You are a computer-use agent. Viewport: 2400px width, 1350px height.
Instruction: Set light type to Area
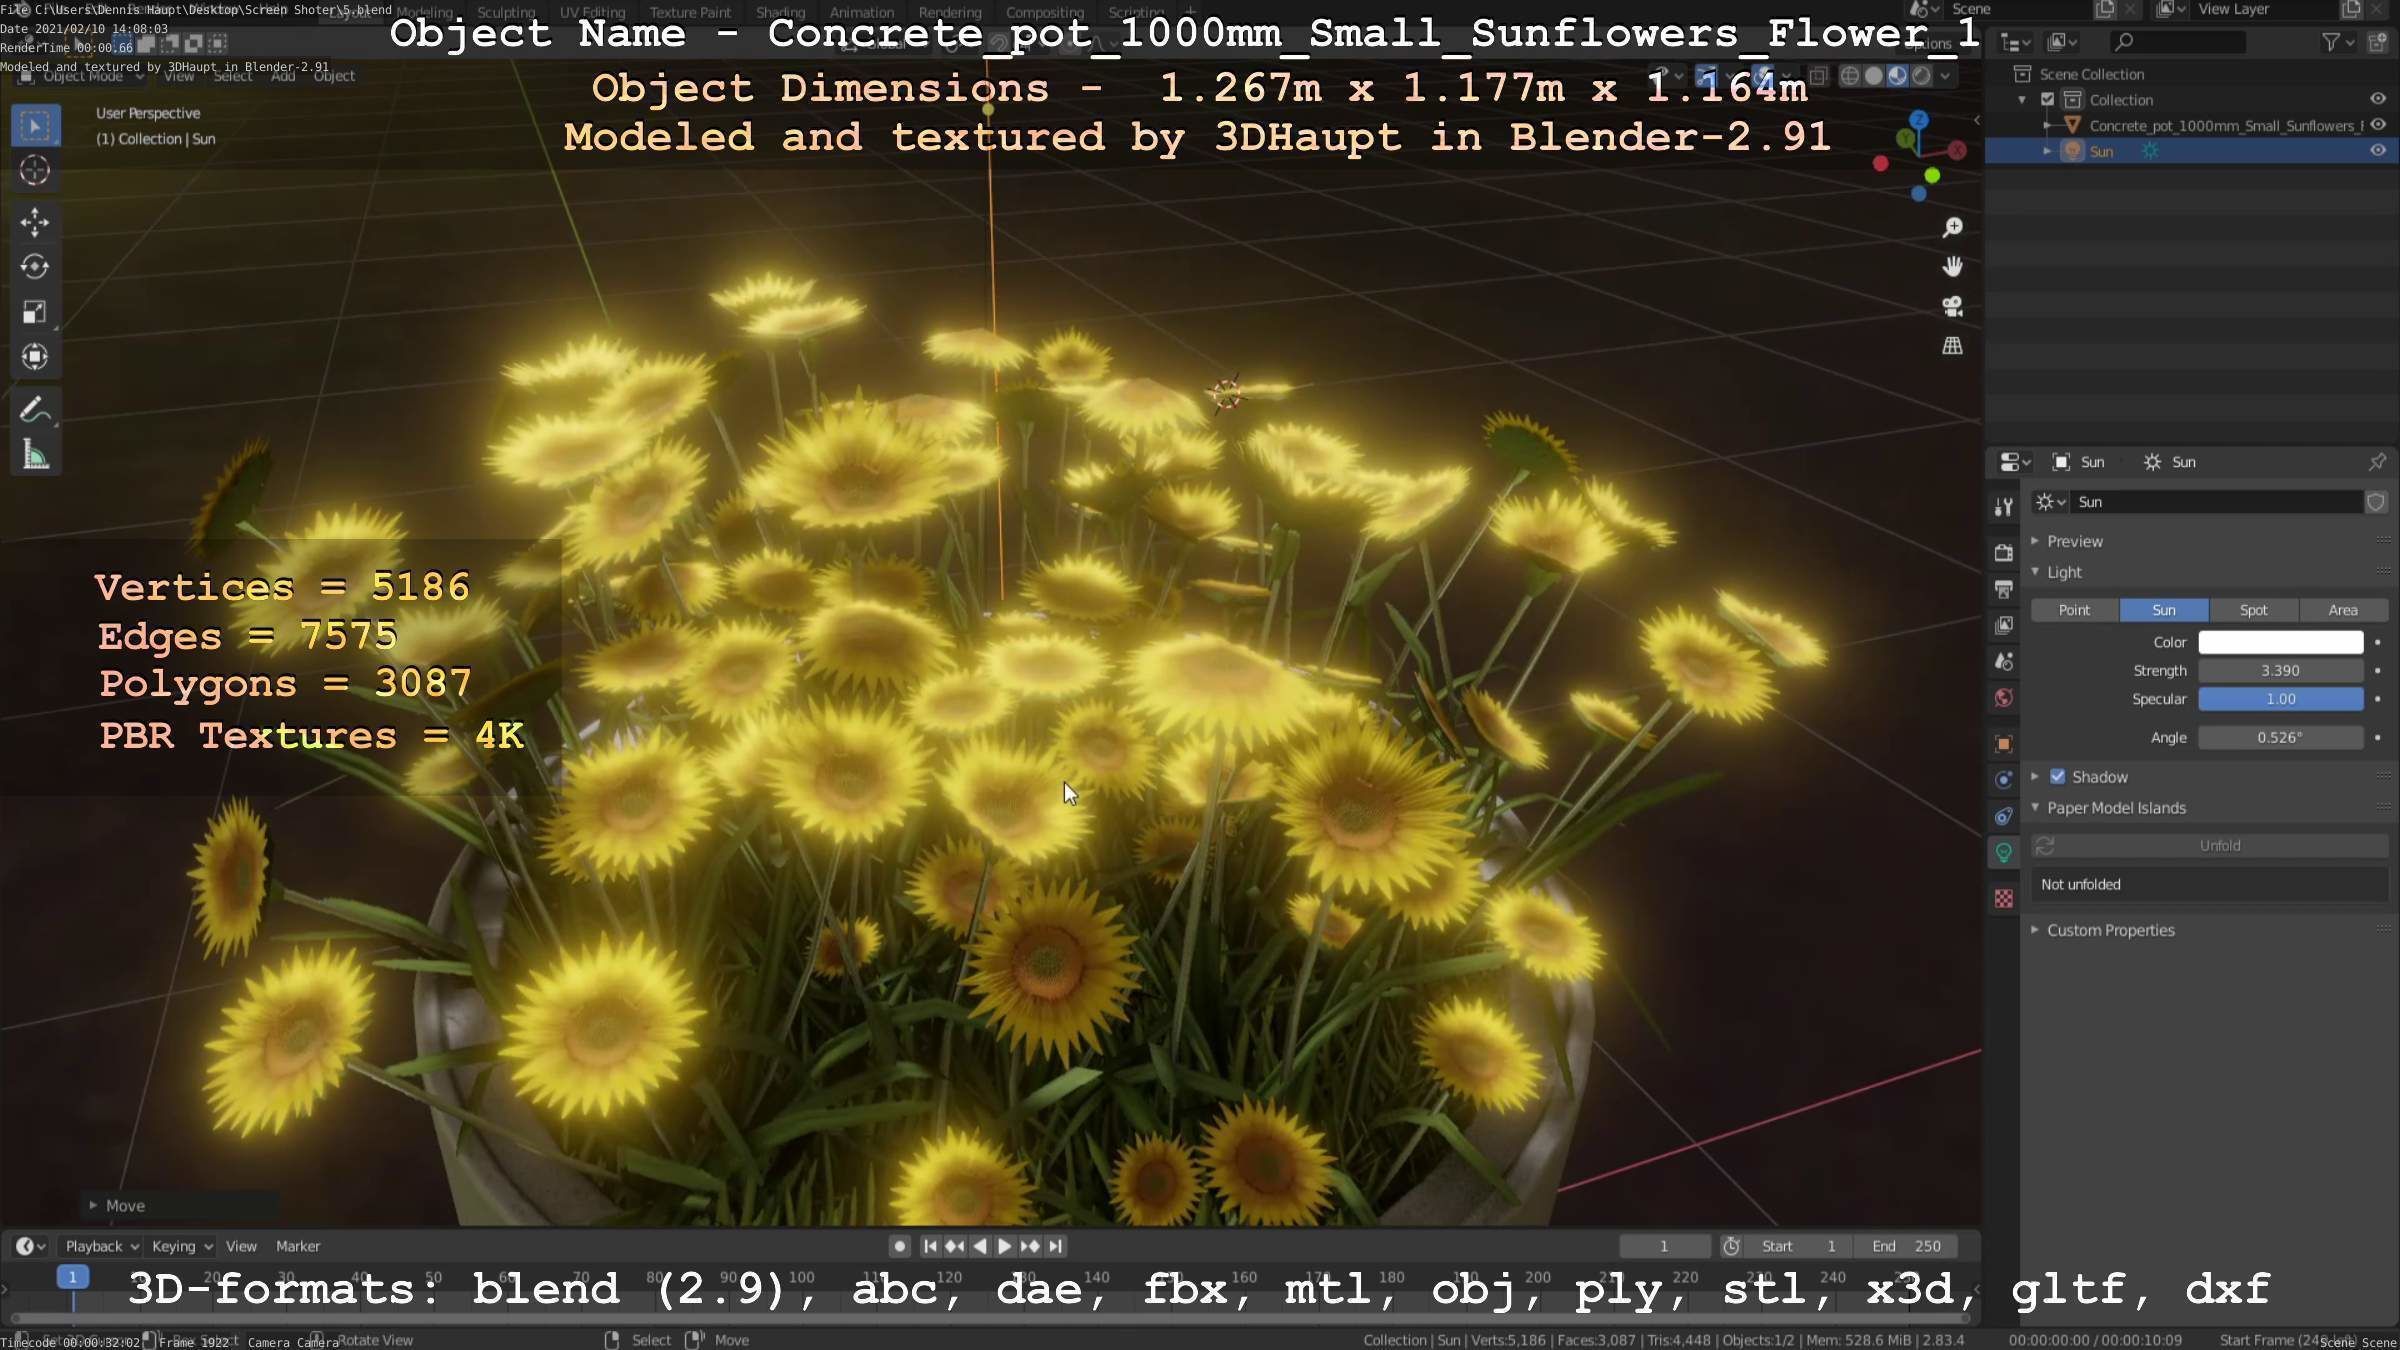(2343, 610)
